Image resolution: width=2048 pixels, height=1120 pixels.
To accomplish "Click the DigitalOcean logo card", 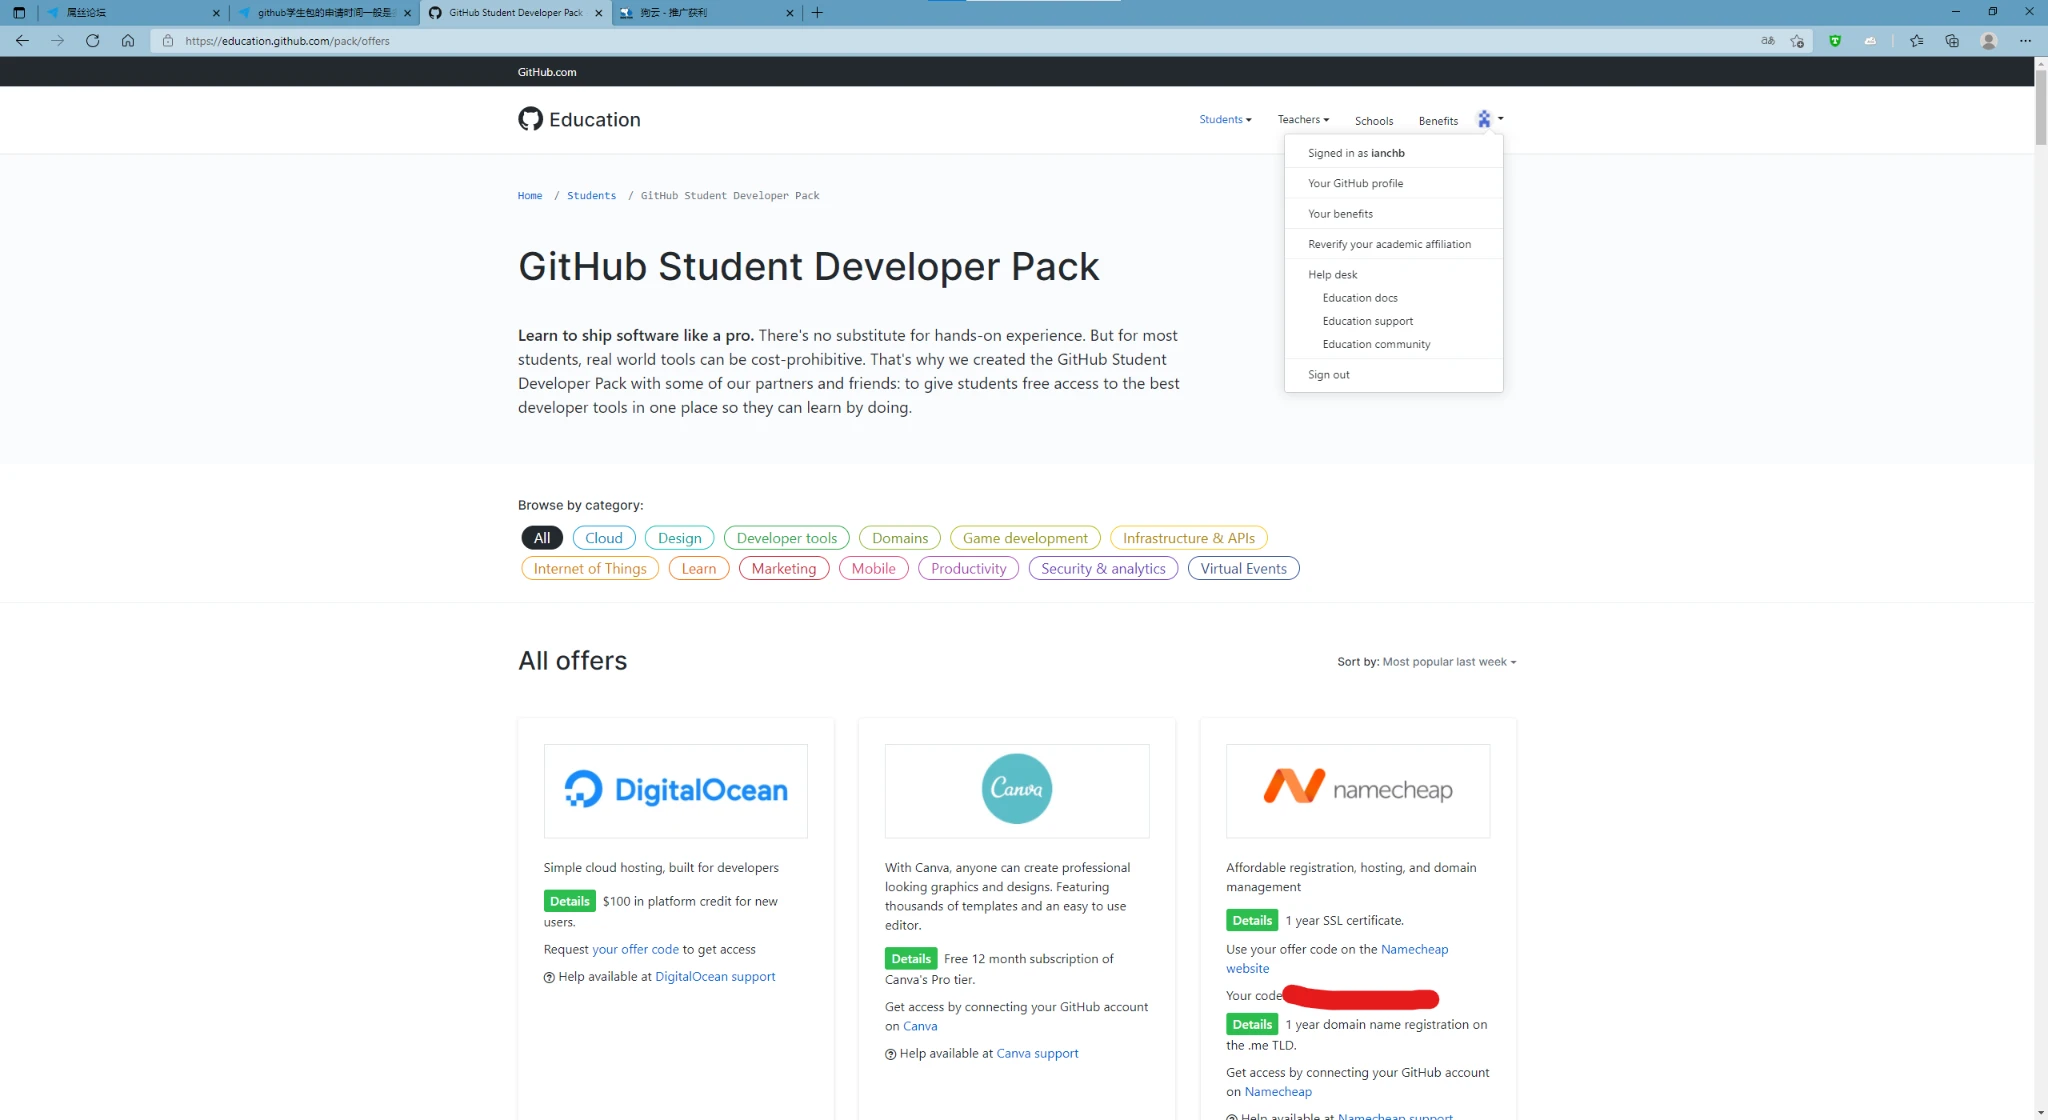I will [x=675, y=790].
